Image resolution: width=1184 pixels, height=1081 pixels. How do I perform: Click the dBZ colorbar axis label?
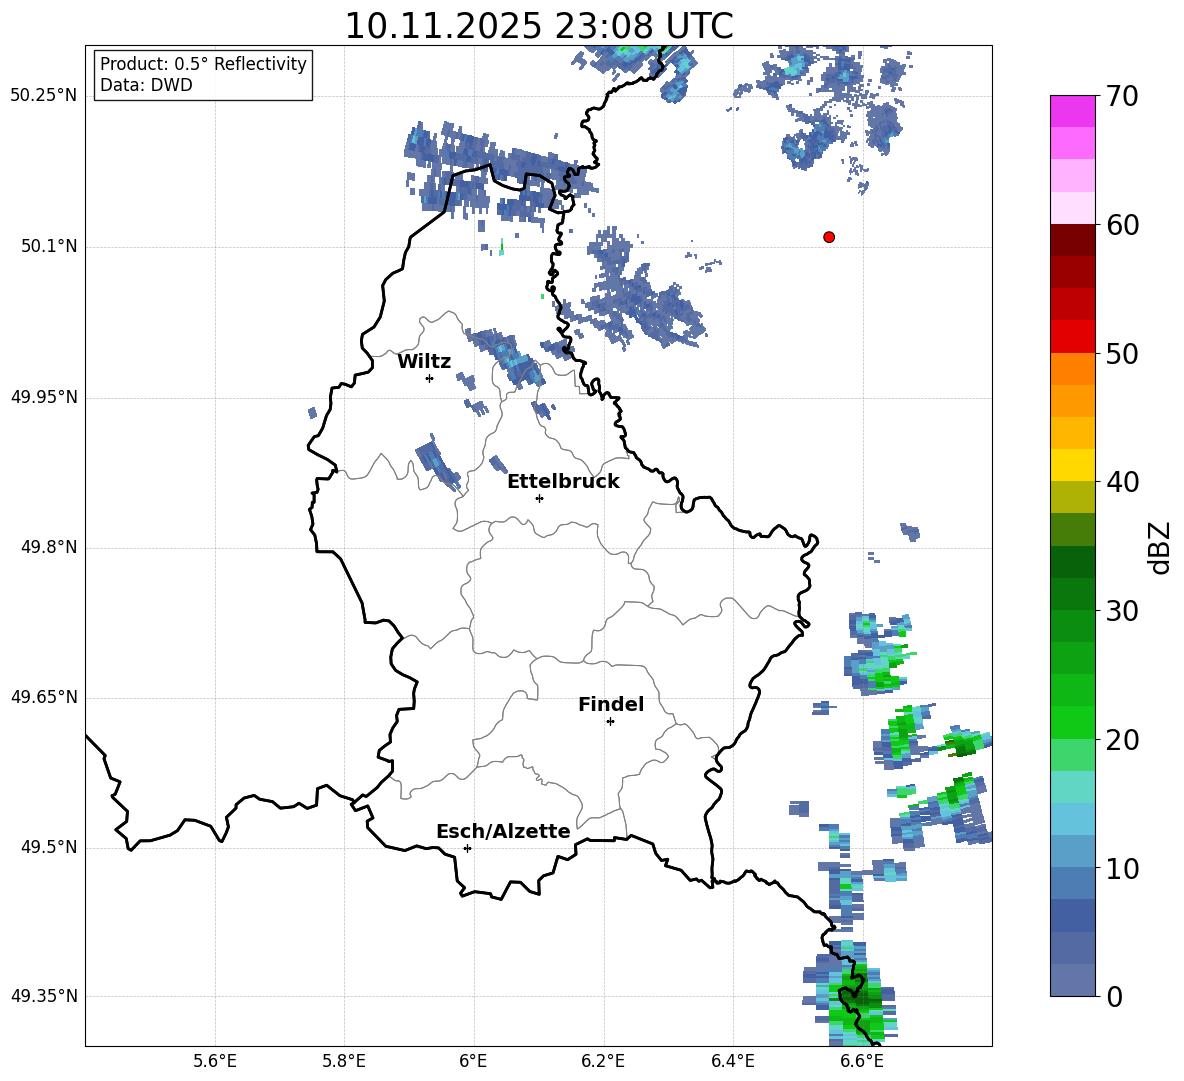pyautogui.click(x=1159, y=547)
